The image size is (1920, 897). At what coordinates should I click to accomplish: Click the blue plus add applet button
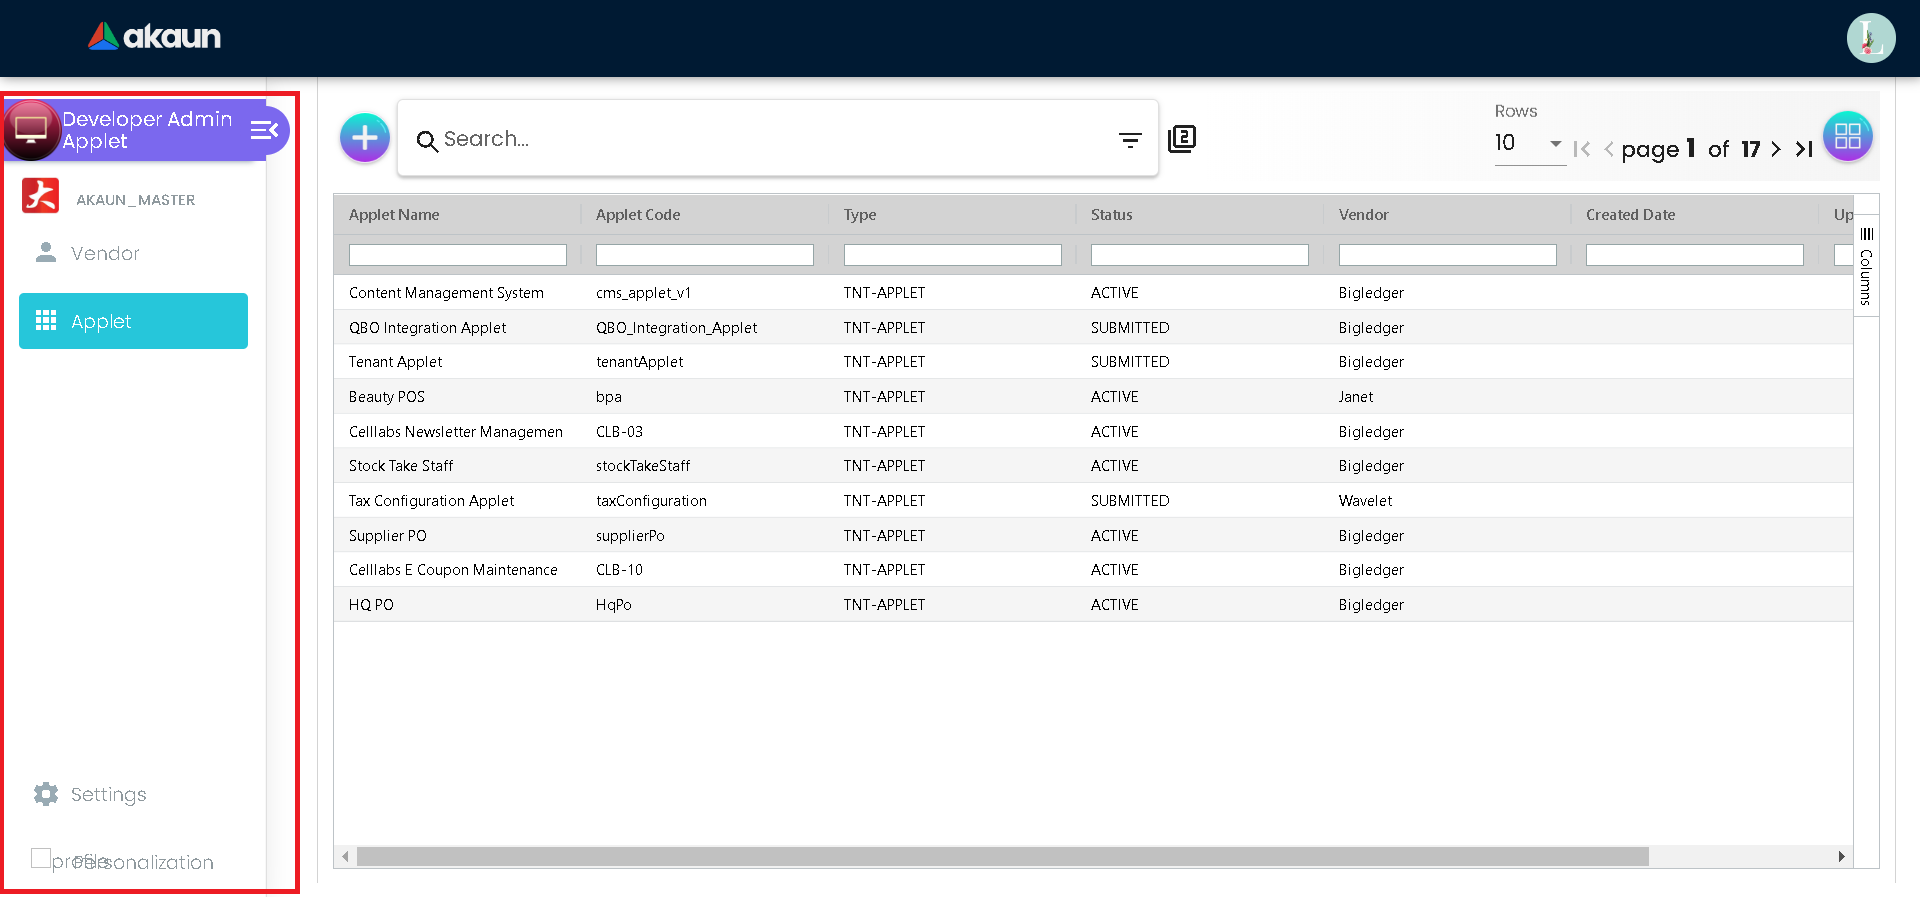[x=364, y=138]
